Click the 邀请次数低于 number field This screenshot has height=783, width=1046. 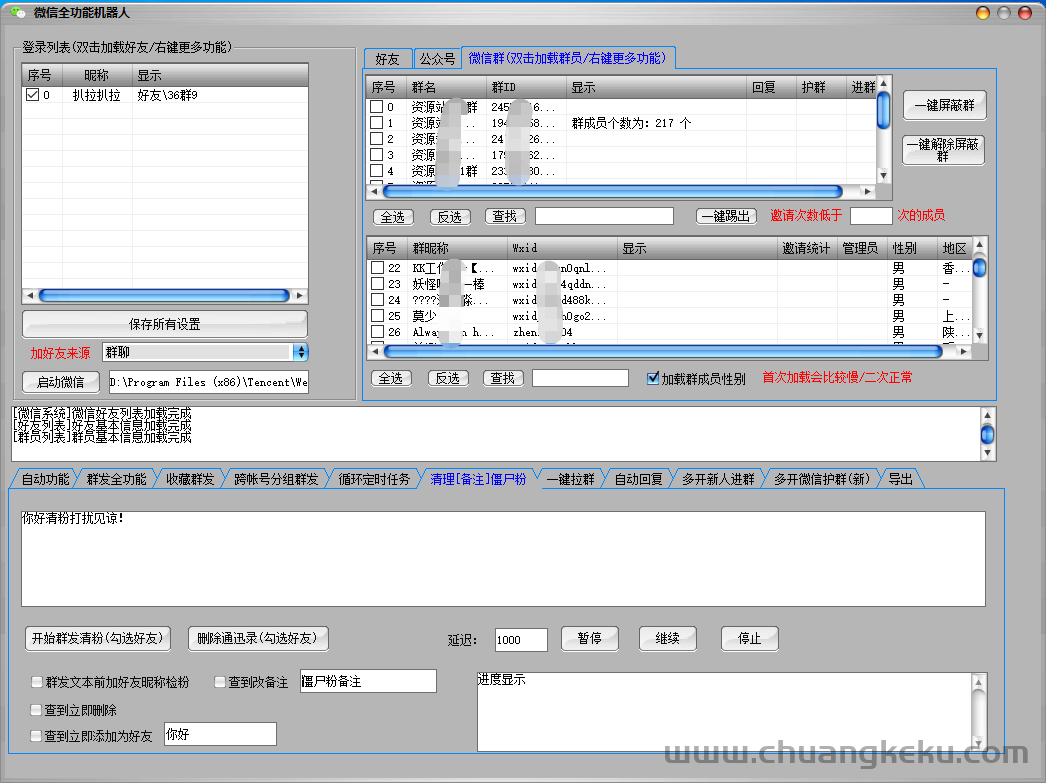click(x=871, y=216)
